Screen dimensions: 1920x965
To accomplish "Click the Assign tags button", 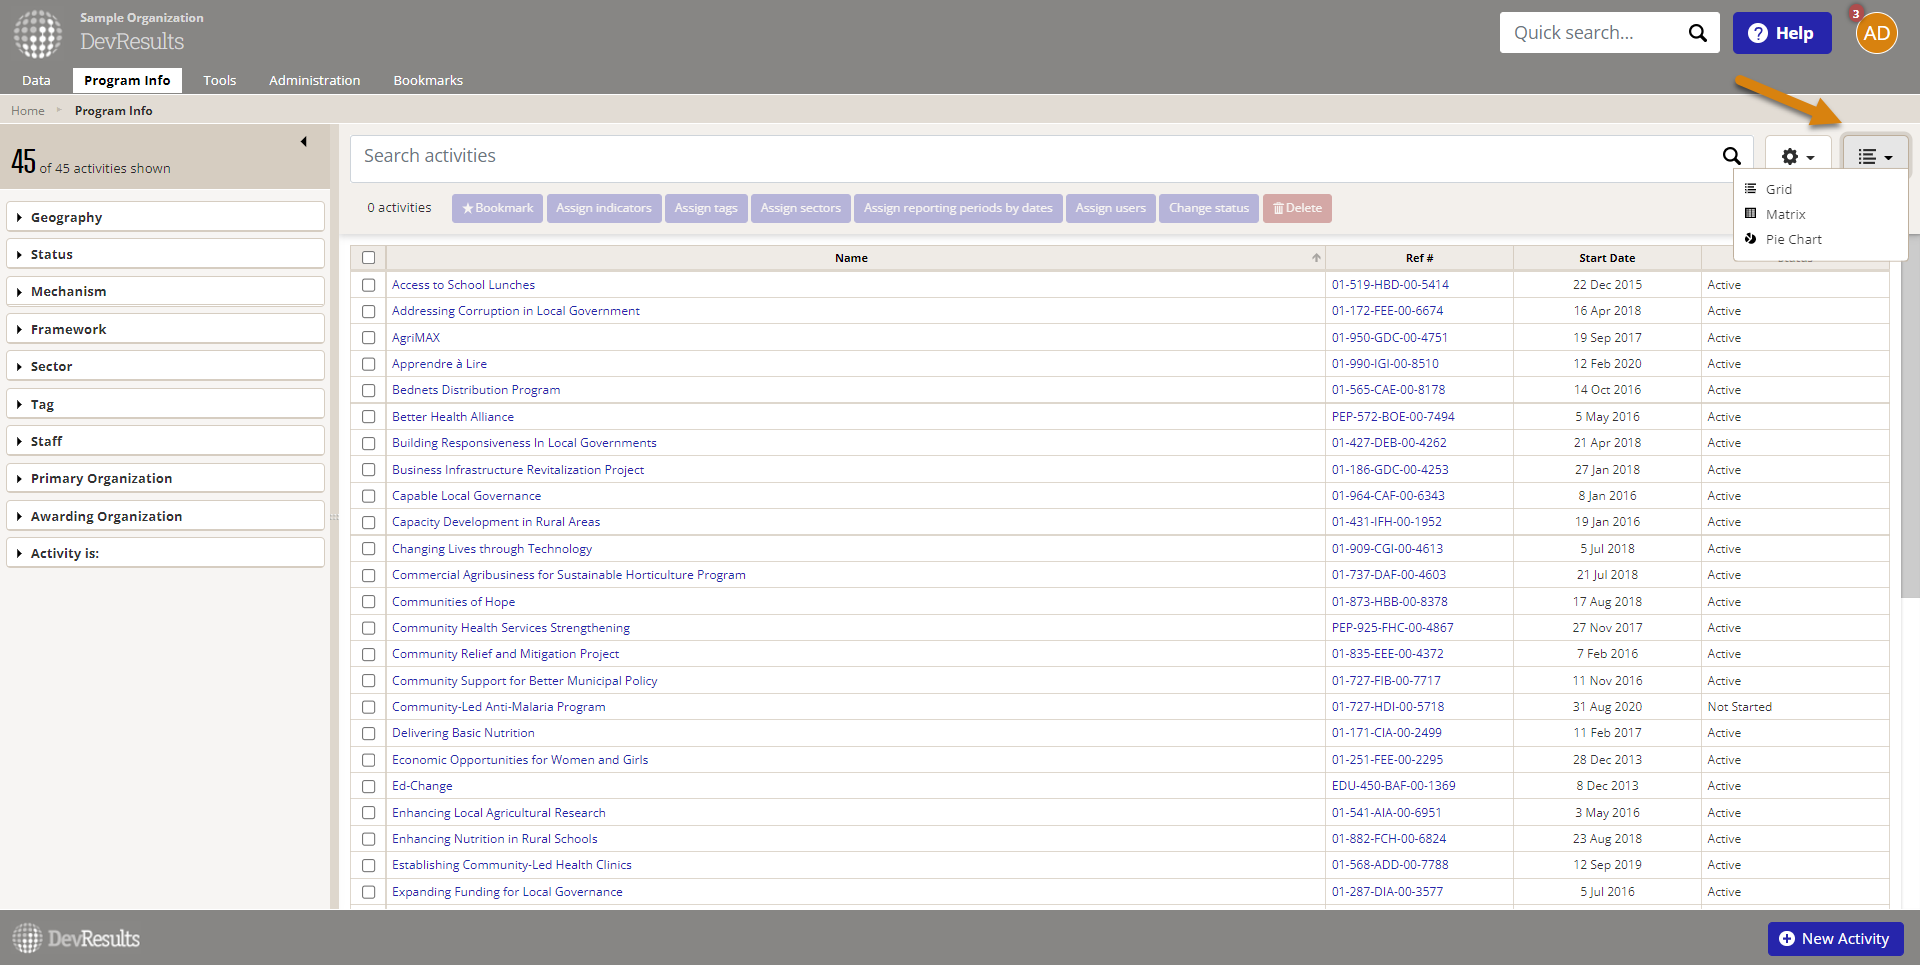I will 706,208.
